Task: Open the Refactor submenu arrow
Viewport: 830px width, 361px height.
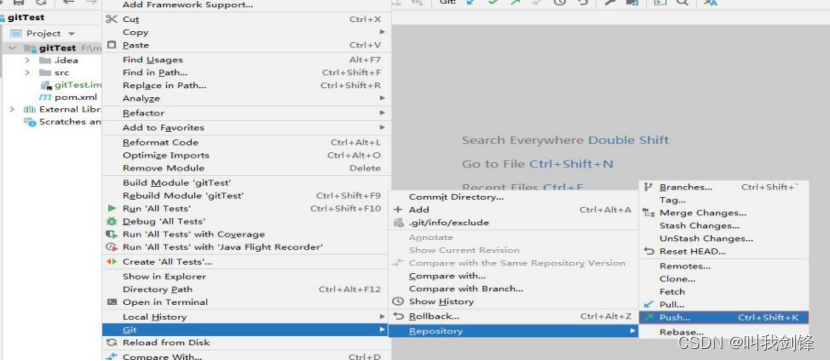Action: tap(382, 113)
